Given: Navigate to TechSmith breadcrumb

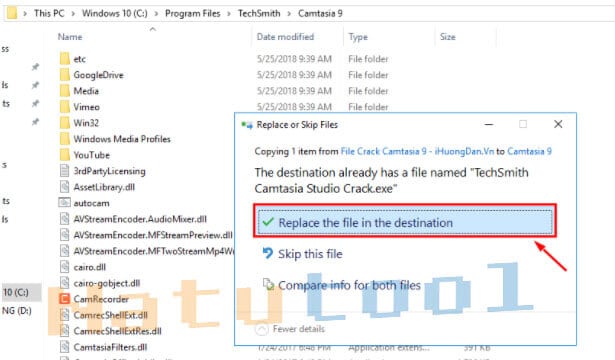Looking at the screenshot, I should pos(259,13).
